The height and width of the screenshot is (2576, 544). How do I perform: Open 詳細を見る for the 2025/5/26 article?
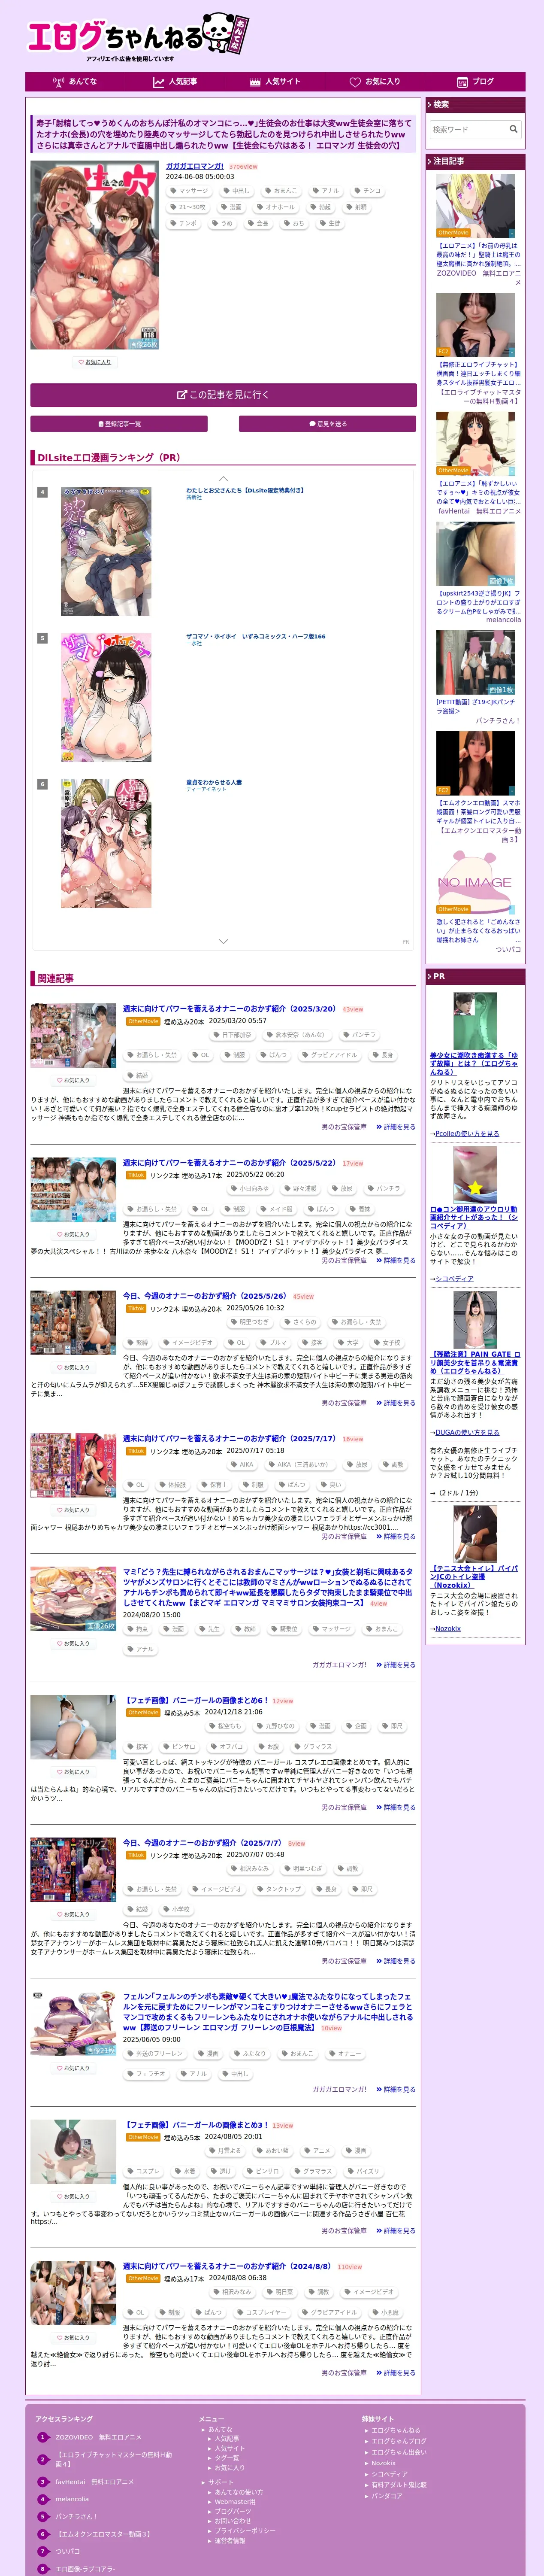click(396, 1403)
